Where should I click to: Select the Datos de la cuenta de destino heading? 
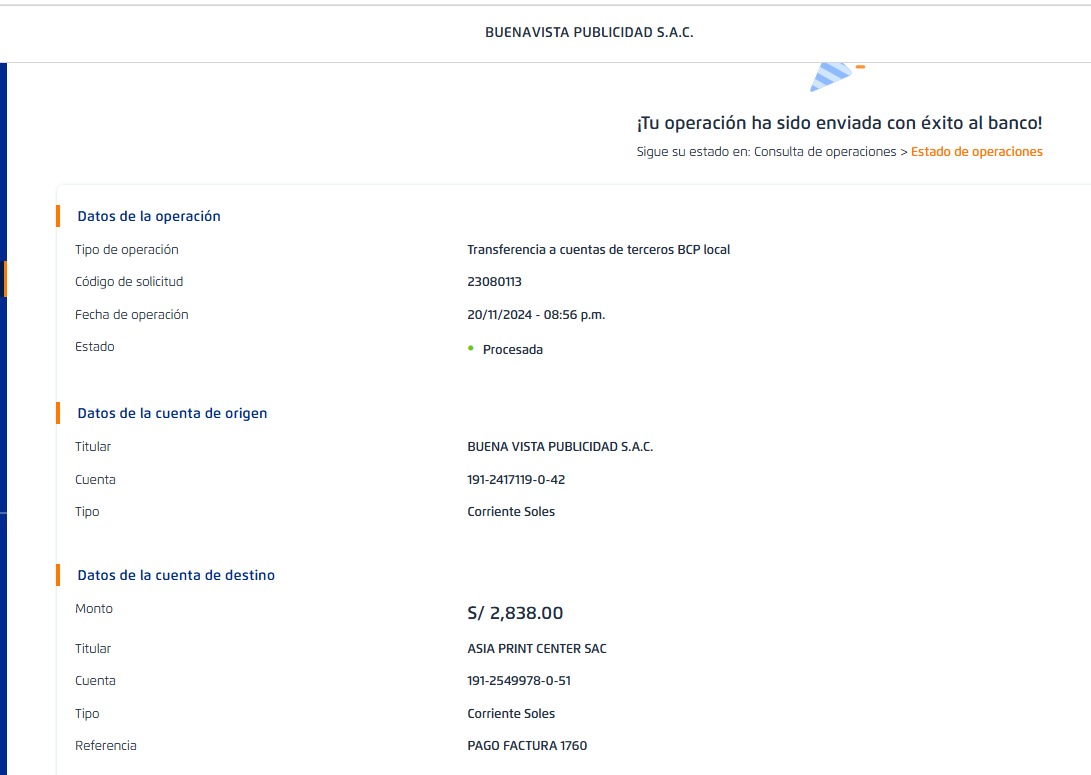click(176, 575)
